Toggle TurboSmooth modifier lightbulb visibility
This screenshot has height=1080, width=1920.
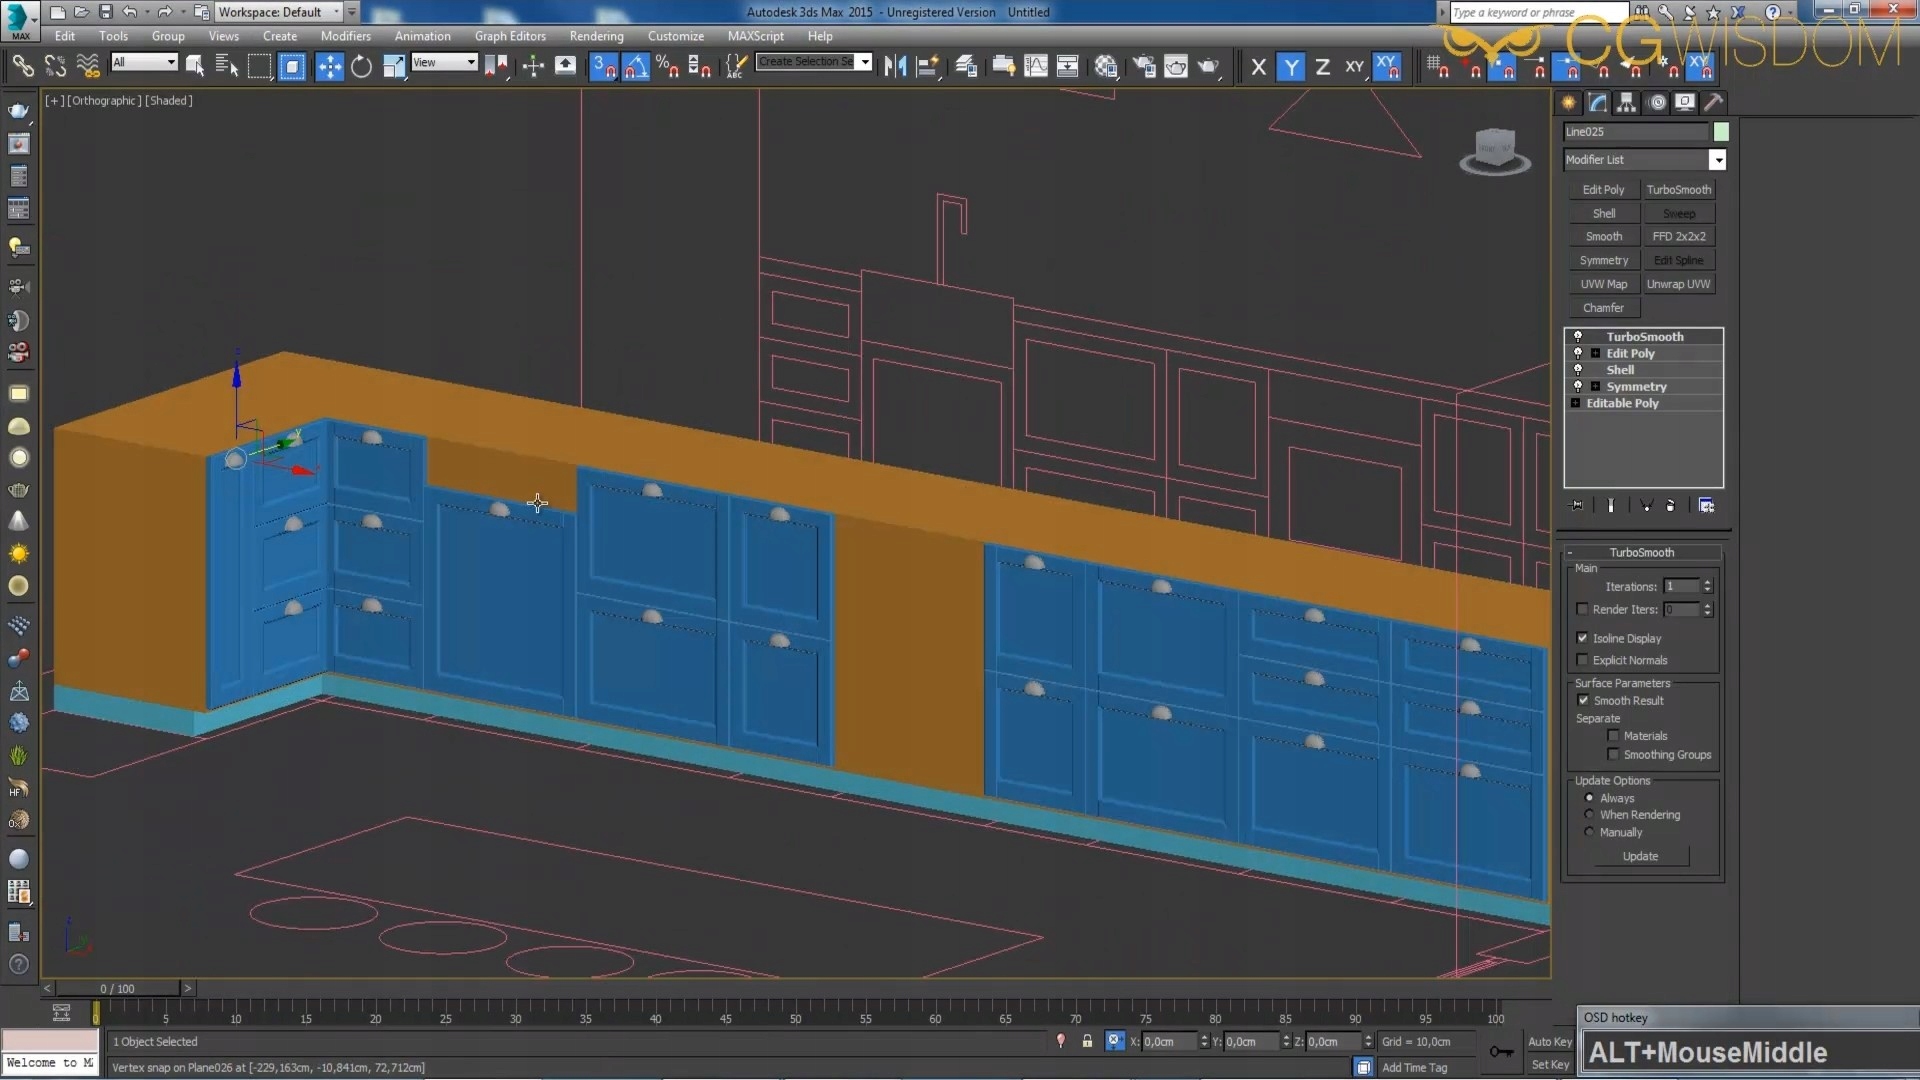1578,337
